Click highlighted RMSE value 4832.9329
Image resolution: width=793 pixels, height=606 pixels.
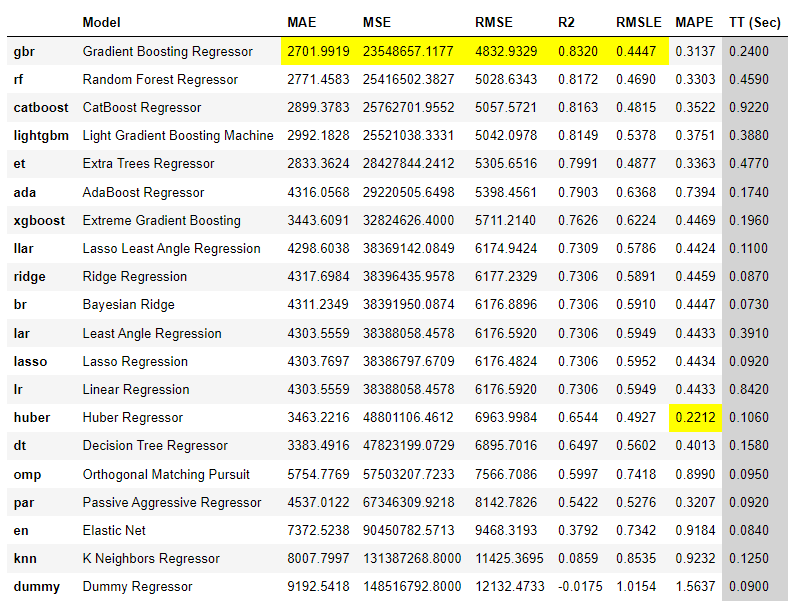tap(506, 52)
